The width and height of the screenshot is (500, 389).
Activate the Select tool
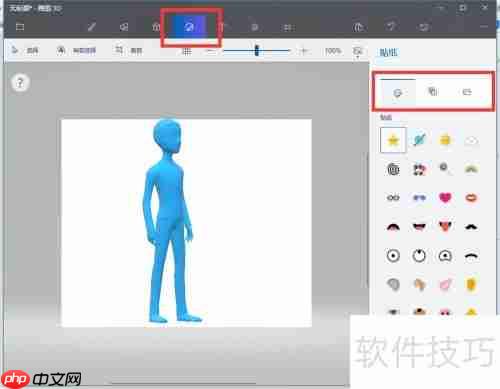25,51
